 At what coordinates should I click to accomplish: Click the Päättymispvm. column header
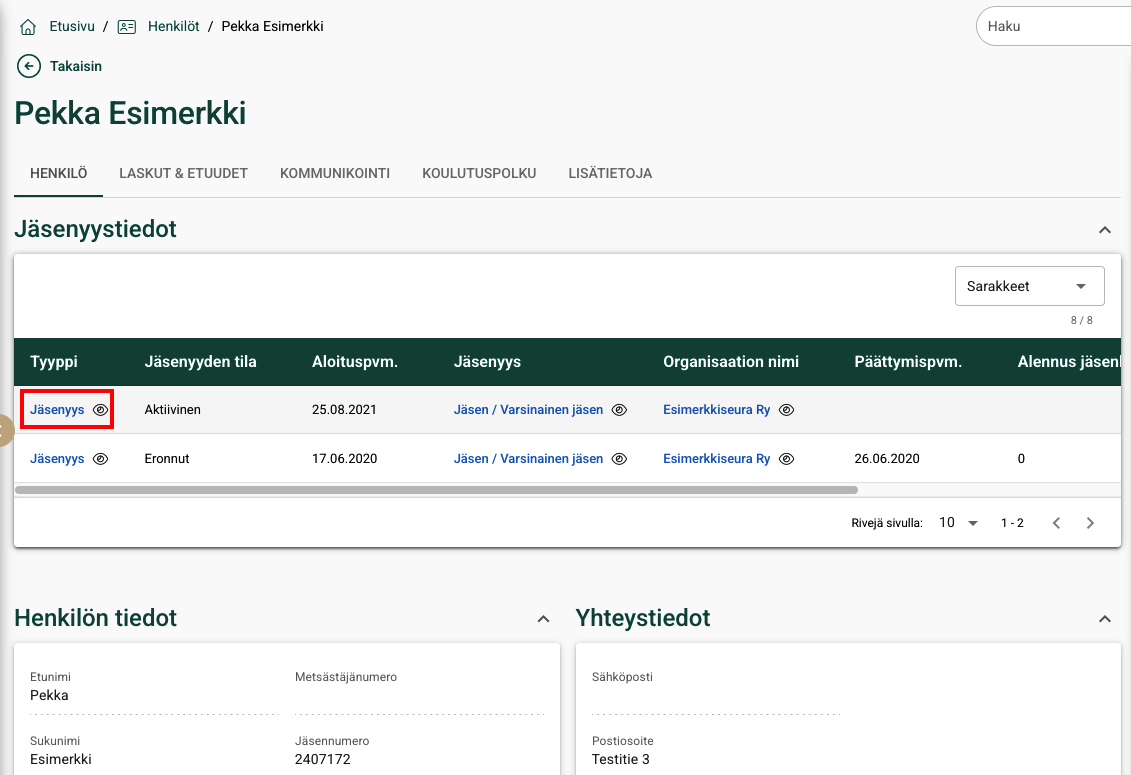tap(908, 362)
